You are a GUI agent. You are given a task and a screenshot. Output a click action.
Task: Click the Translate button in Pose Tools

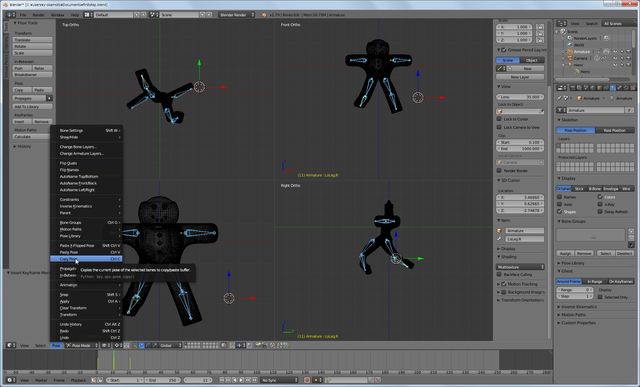(33, 40)
